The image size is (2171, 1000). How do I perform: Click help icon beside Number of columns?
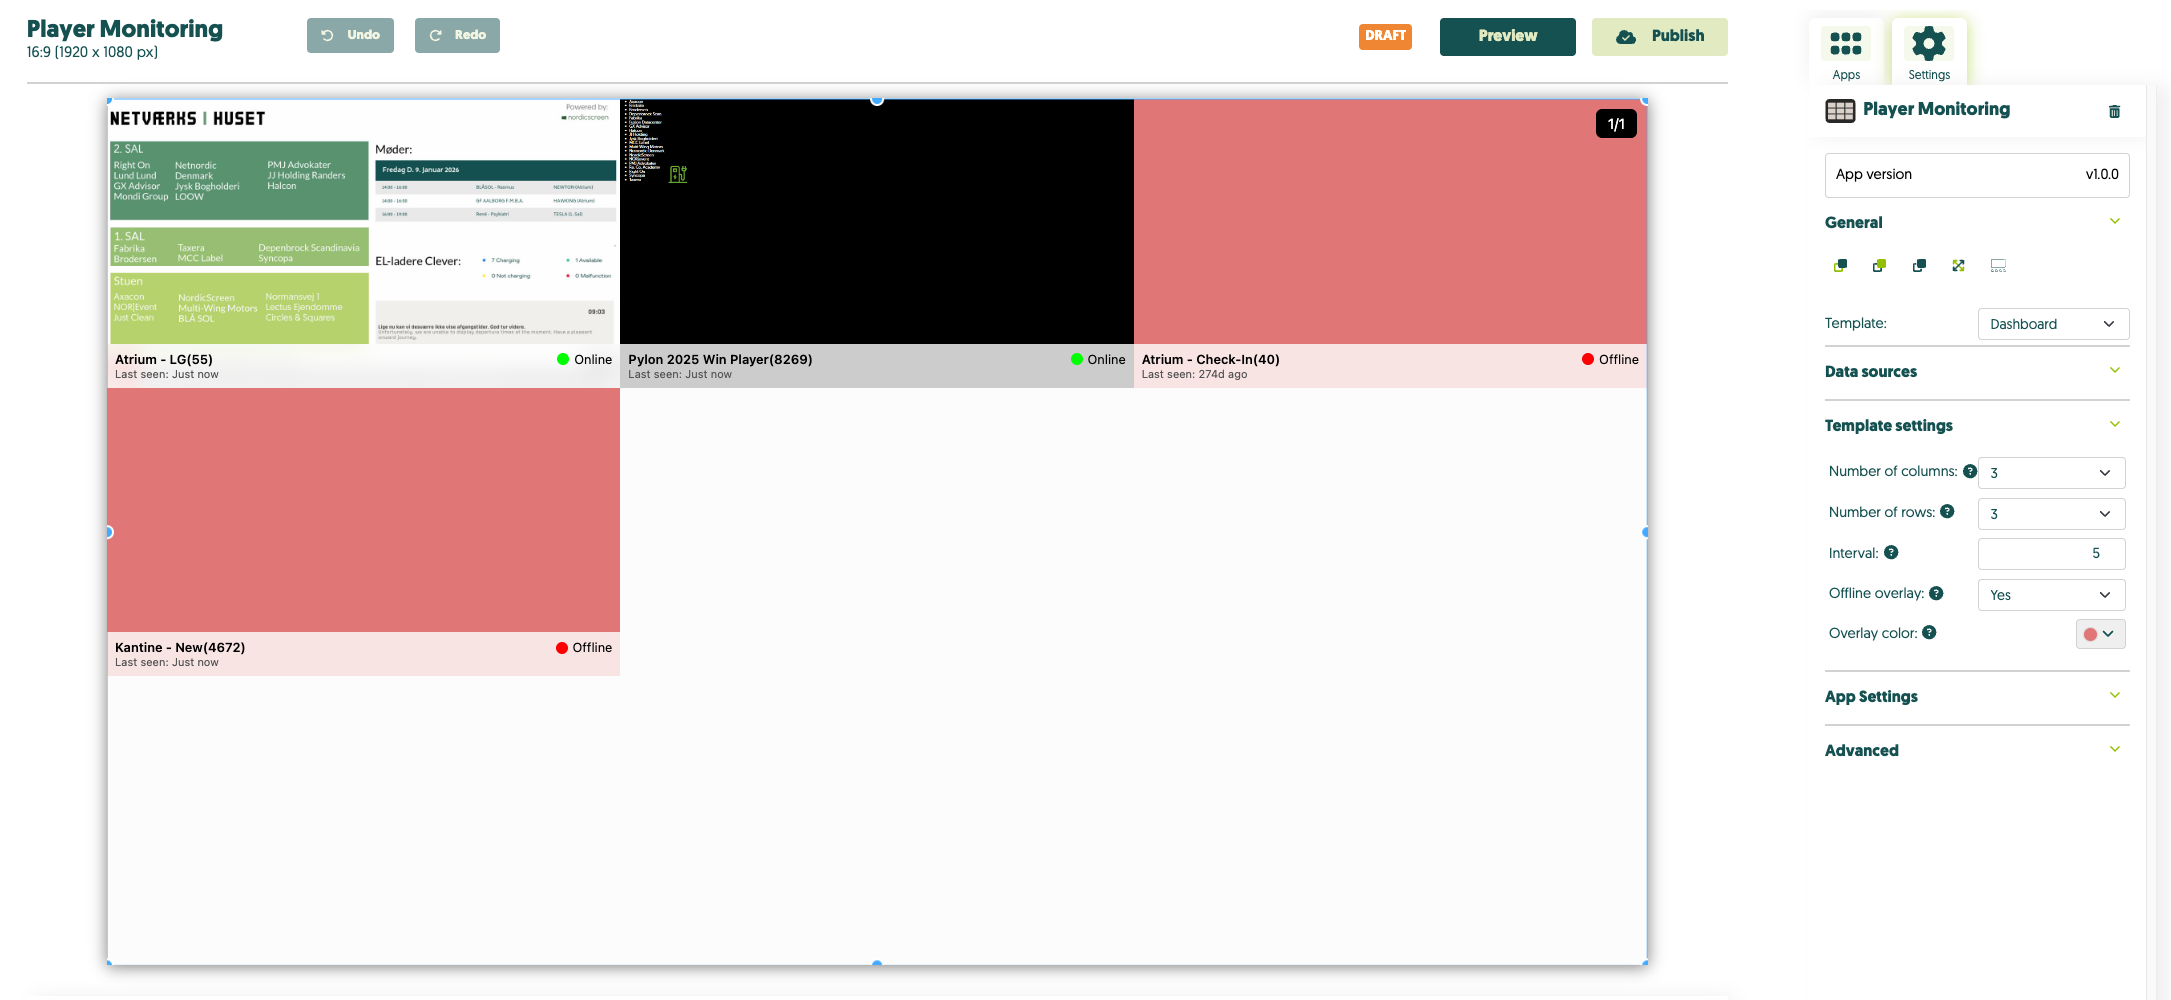(x=1969, y=471)
